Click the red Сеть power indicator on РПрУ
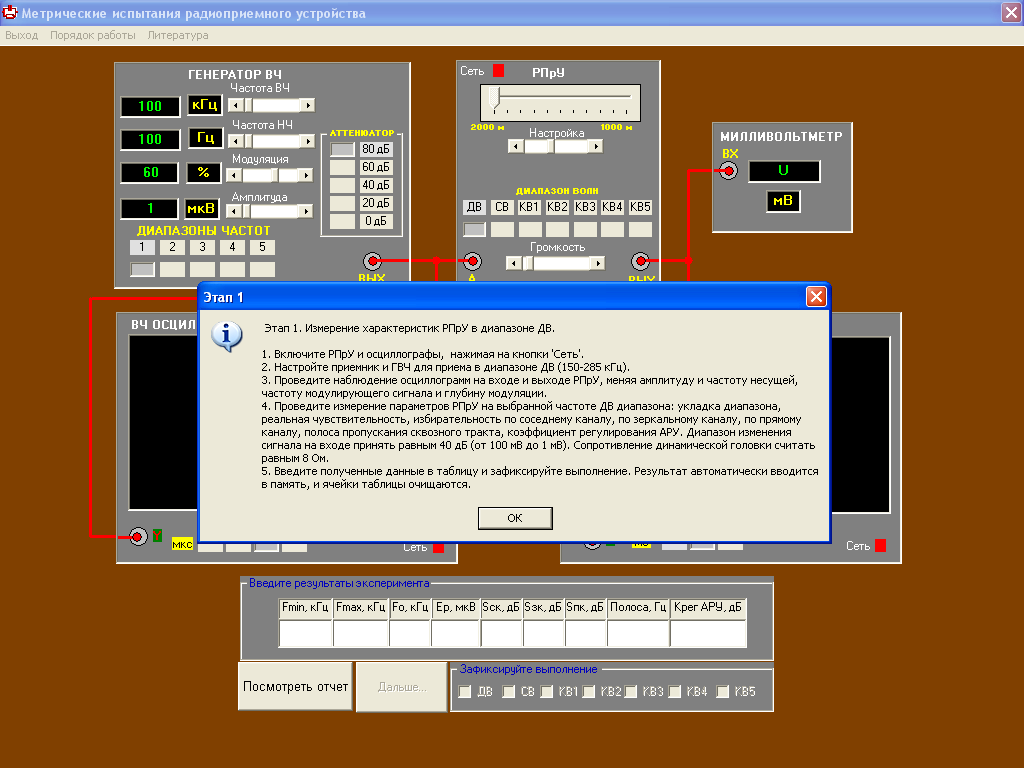Viewport: 1024px width, 768px height. pyautogui.click(x=498, y=71)
